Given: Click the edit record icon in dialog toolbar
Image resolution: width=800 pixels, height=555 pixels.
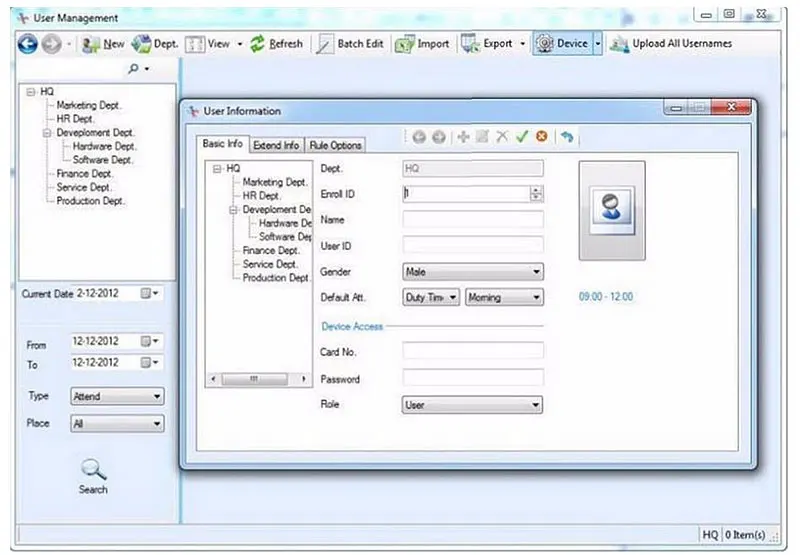Looking at the screenshot, I should (483, 137).
